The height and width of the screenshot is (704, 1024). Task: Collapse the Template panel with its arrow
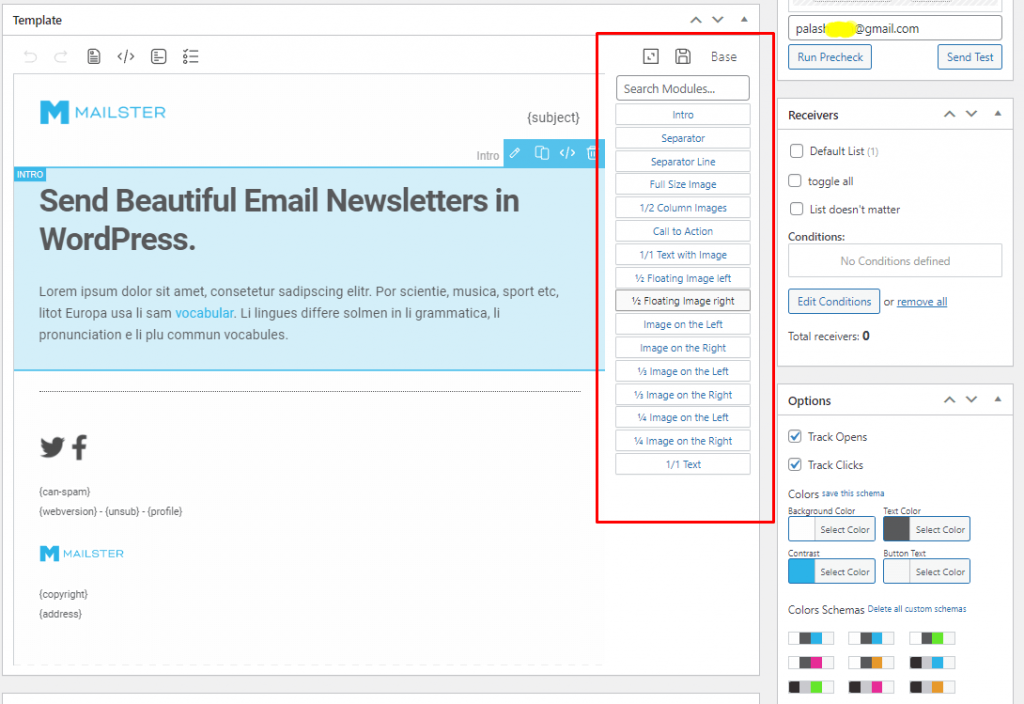(x=743, y=19)
